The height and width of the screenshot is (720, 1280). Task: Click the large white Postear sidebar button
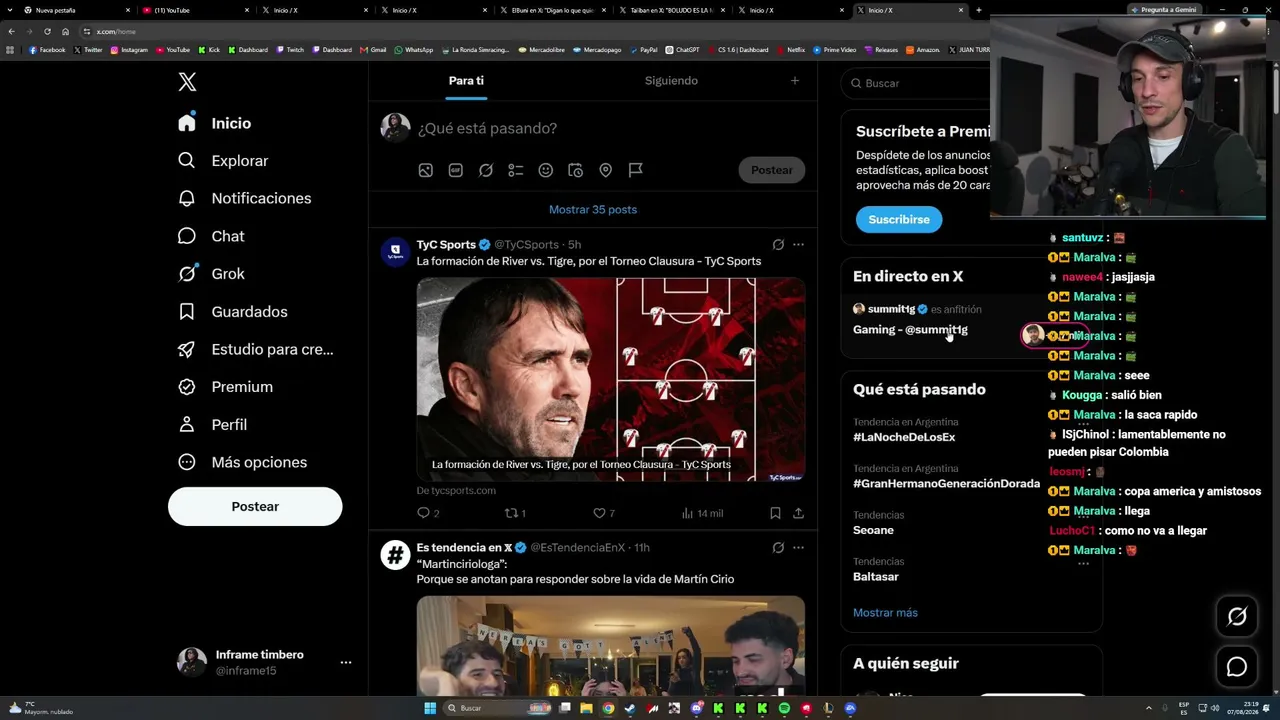point(255,507)
